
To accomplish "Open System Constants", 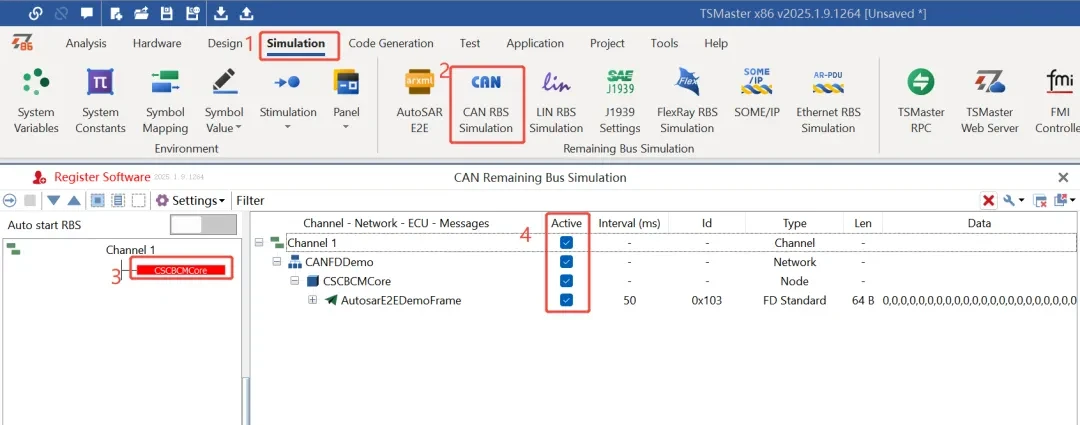I will (100, 101).
